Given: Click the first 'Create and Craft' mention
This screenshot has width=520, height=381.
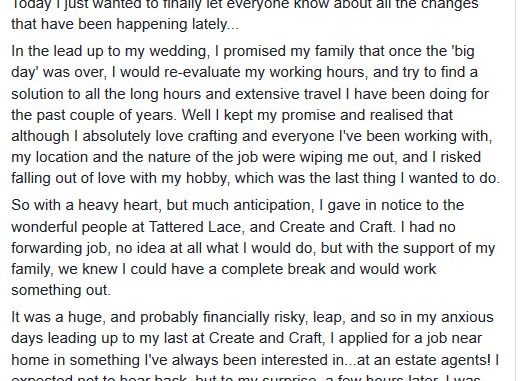Looking at the screenshot, I should tap(336, 227).
